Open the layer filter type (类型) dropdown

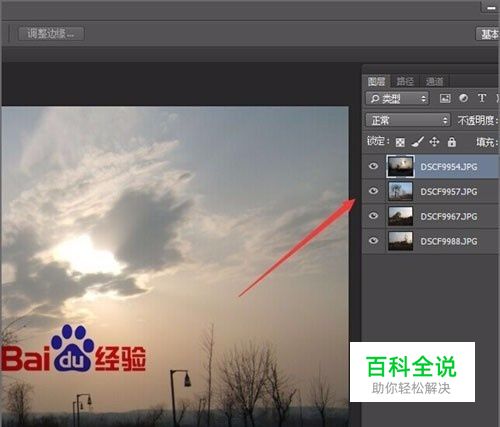397,98
